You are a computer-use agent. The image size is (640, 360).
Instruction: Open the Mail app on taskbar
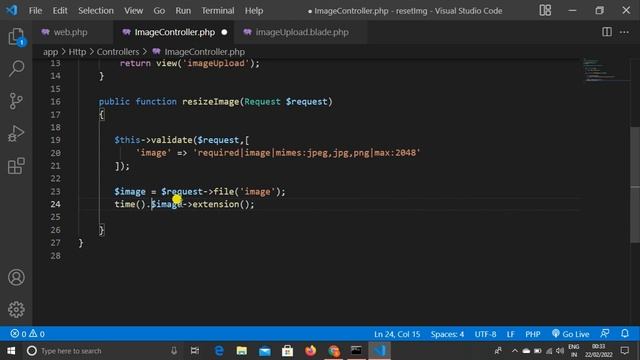265,351
